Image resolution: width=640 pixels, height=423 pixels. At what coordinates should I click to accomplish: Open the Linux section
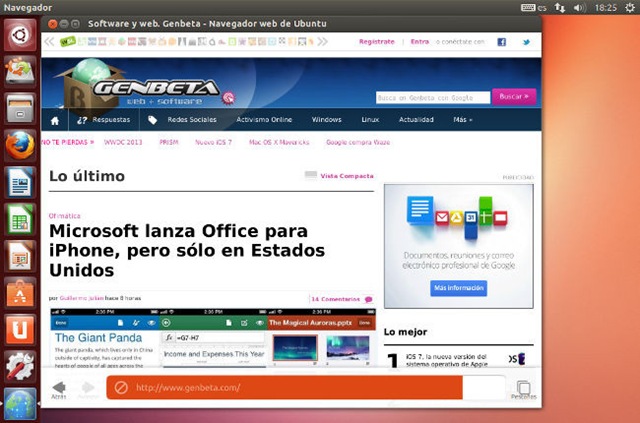(x=370, y=120)
